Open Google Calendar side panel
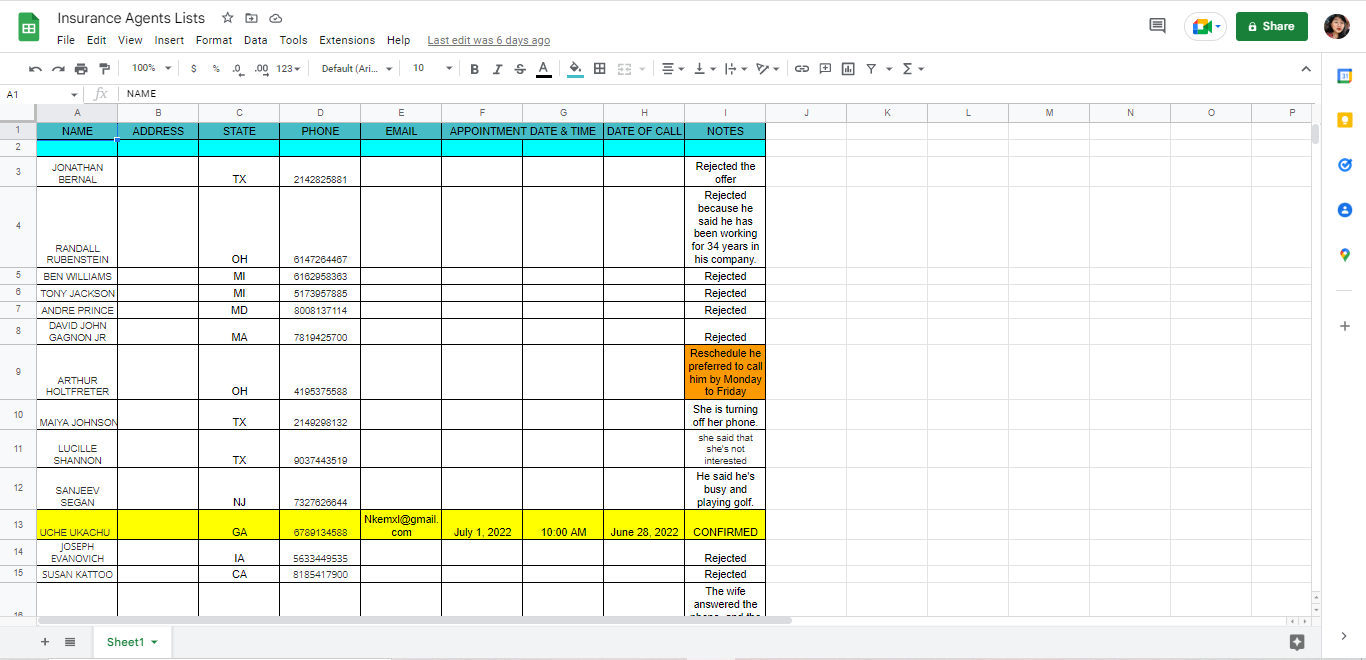1366x660 pixels. point(1345,77)
